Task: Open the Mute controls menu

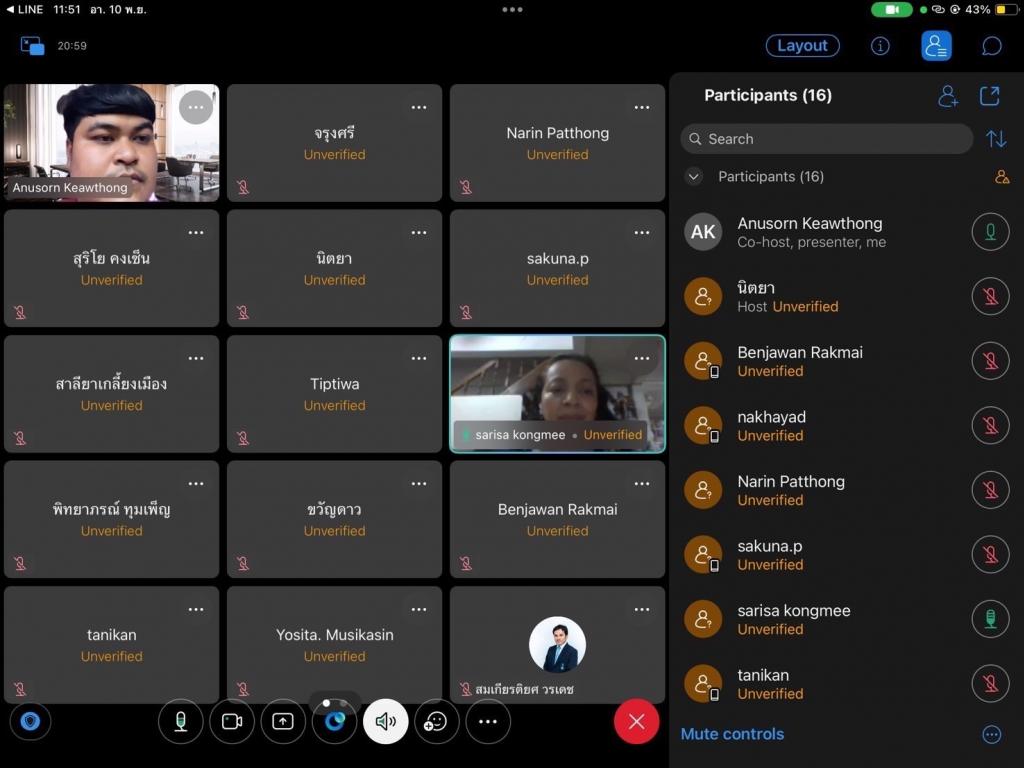Action: coord(732,734)
